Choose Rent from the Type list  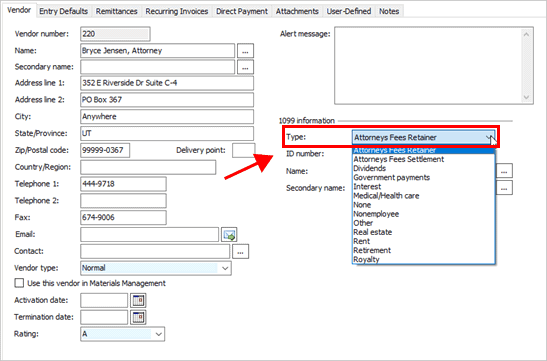click(x=424, y=241)
